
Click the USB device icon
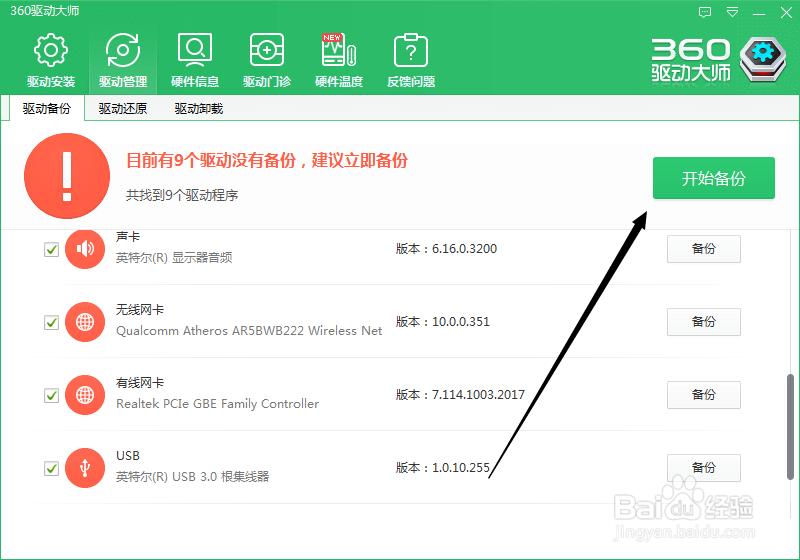coord(85,468)
